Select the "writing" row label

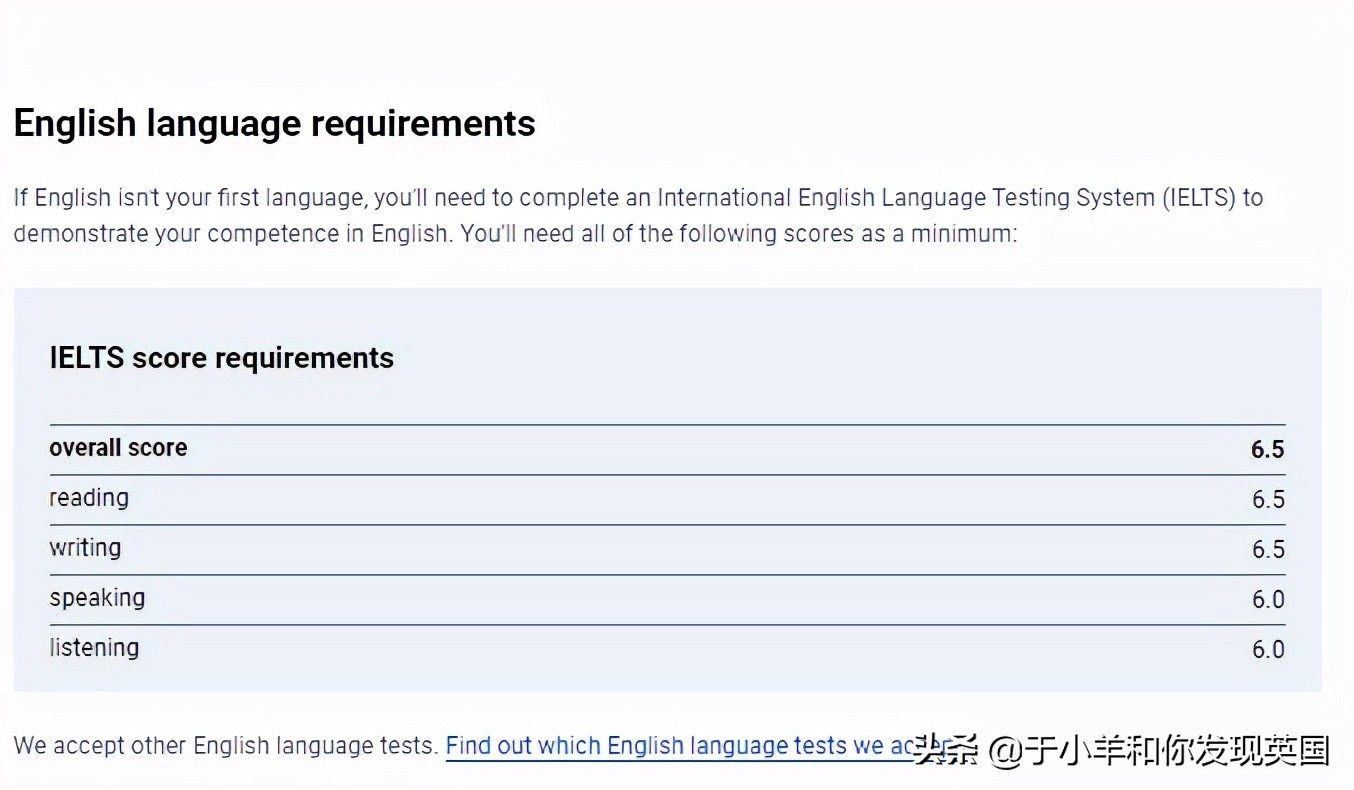click(85, 548)
